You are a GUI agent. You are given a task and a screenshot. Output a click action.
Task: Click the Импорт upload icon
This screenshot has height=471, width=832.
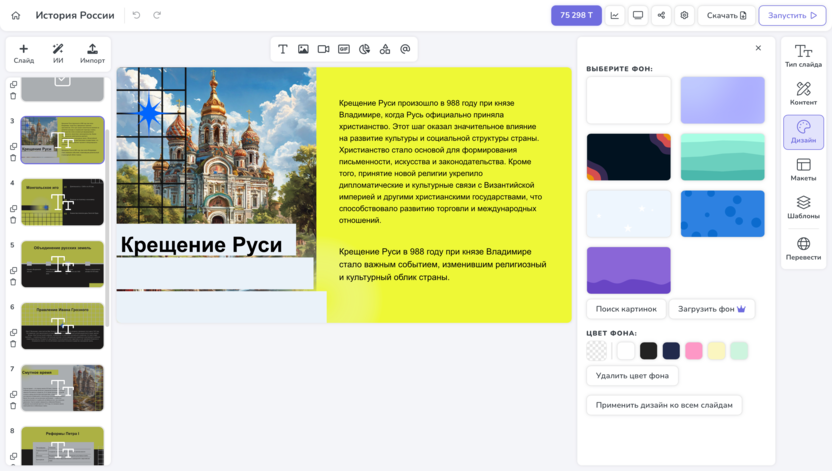92,54
